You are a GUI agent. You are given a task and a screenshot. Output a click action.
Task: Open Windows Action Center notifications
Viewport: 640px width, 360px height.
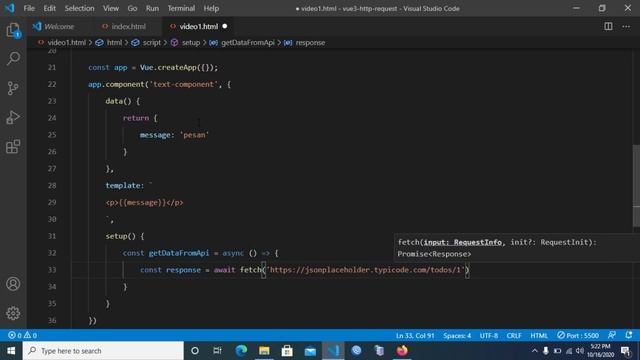click(626, 351)
